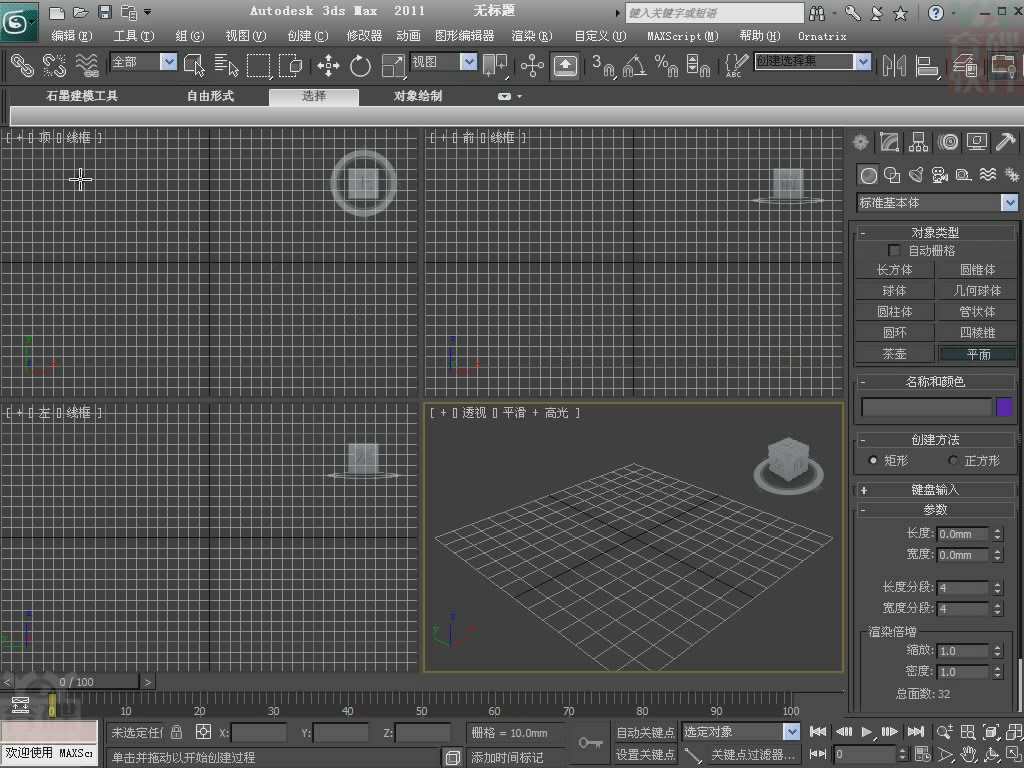The image size is (1024, 768).
Task: Toggle the 3D Snaps button
Action: (x=603, y=65)
